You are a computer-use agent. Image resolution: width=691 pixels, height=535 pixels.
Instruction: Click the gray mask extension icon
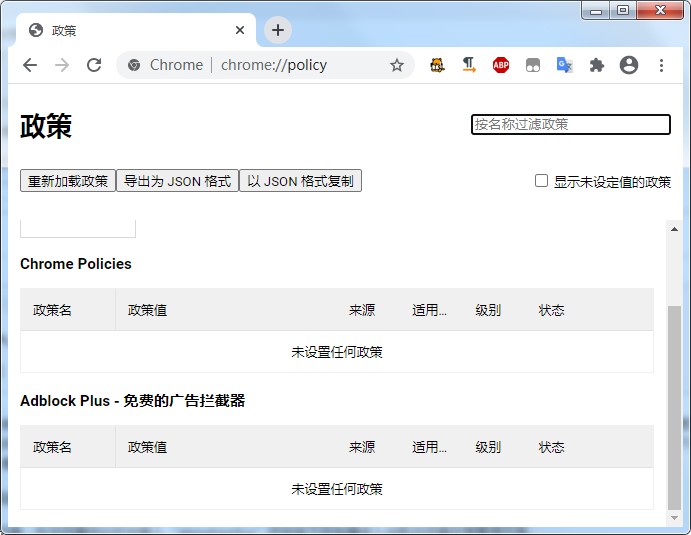533,66
